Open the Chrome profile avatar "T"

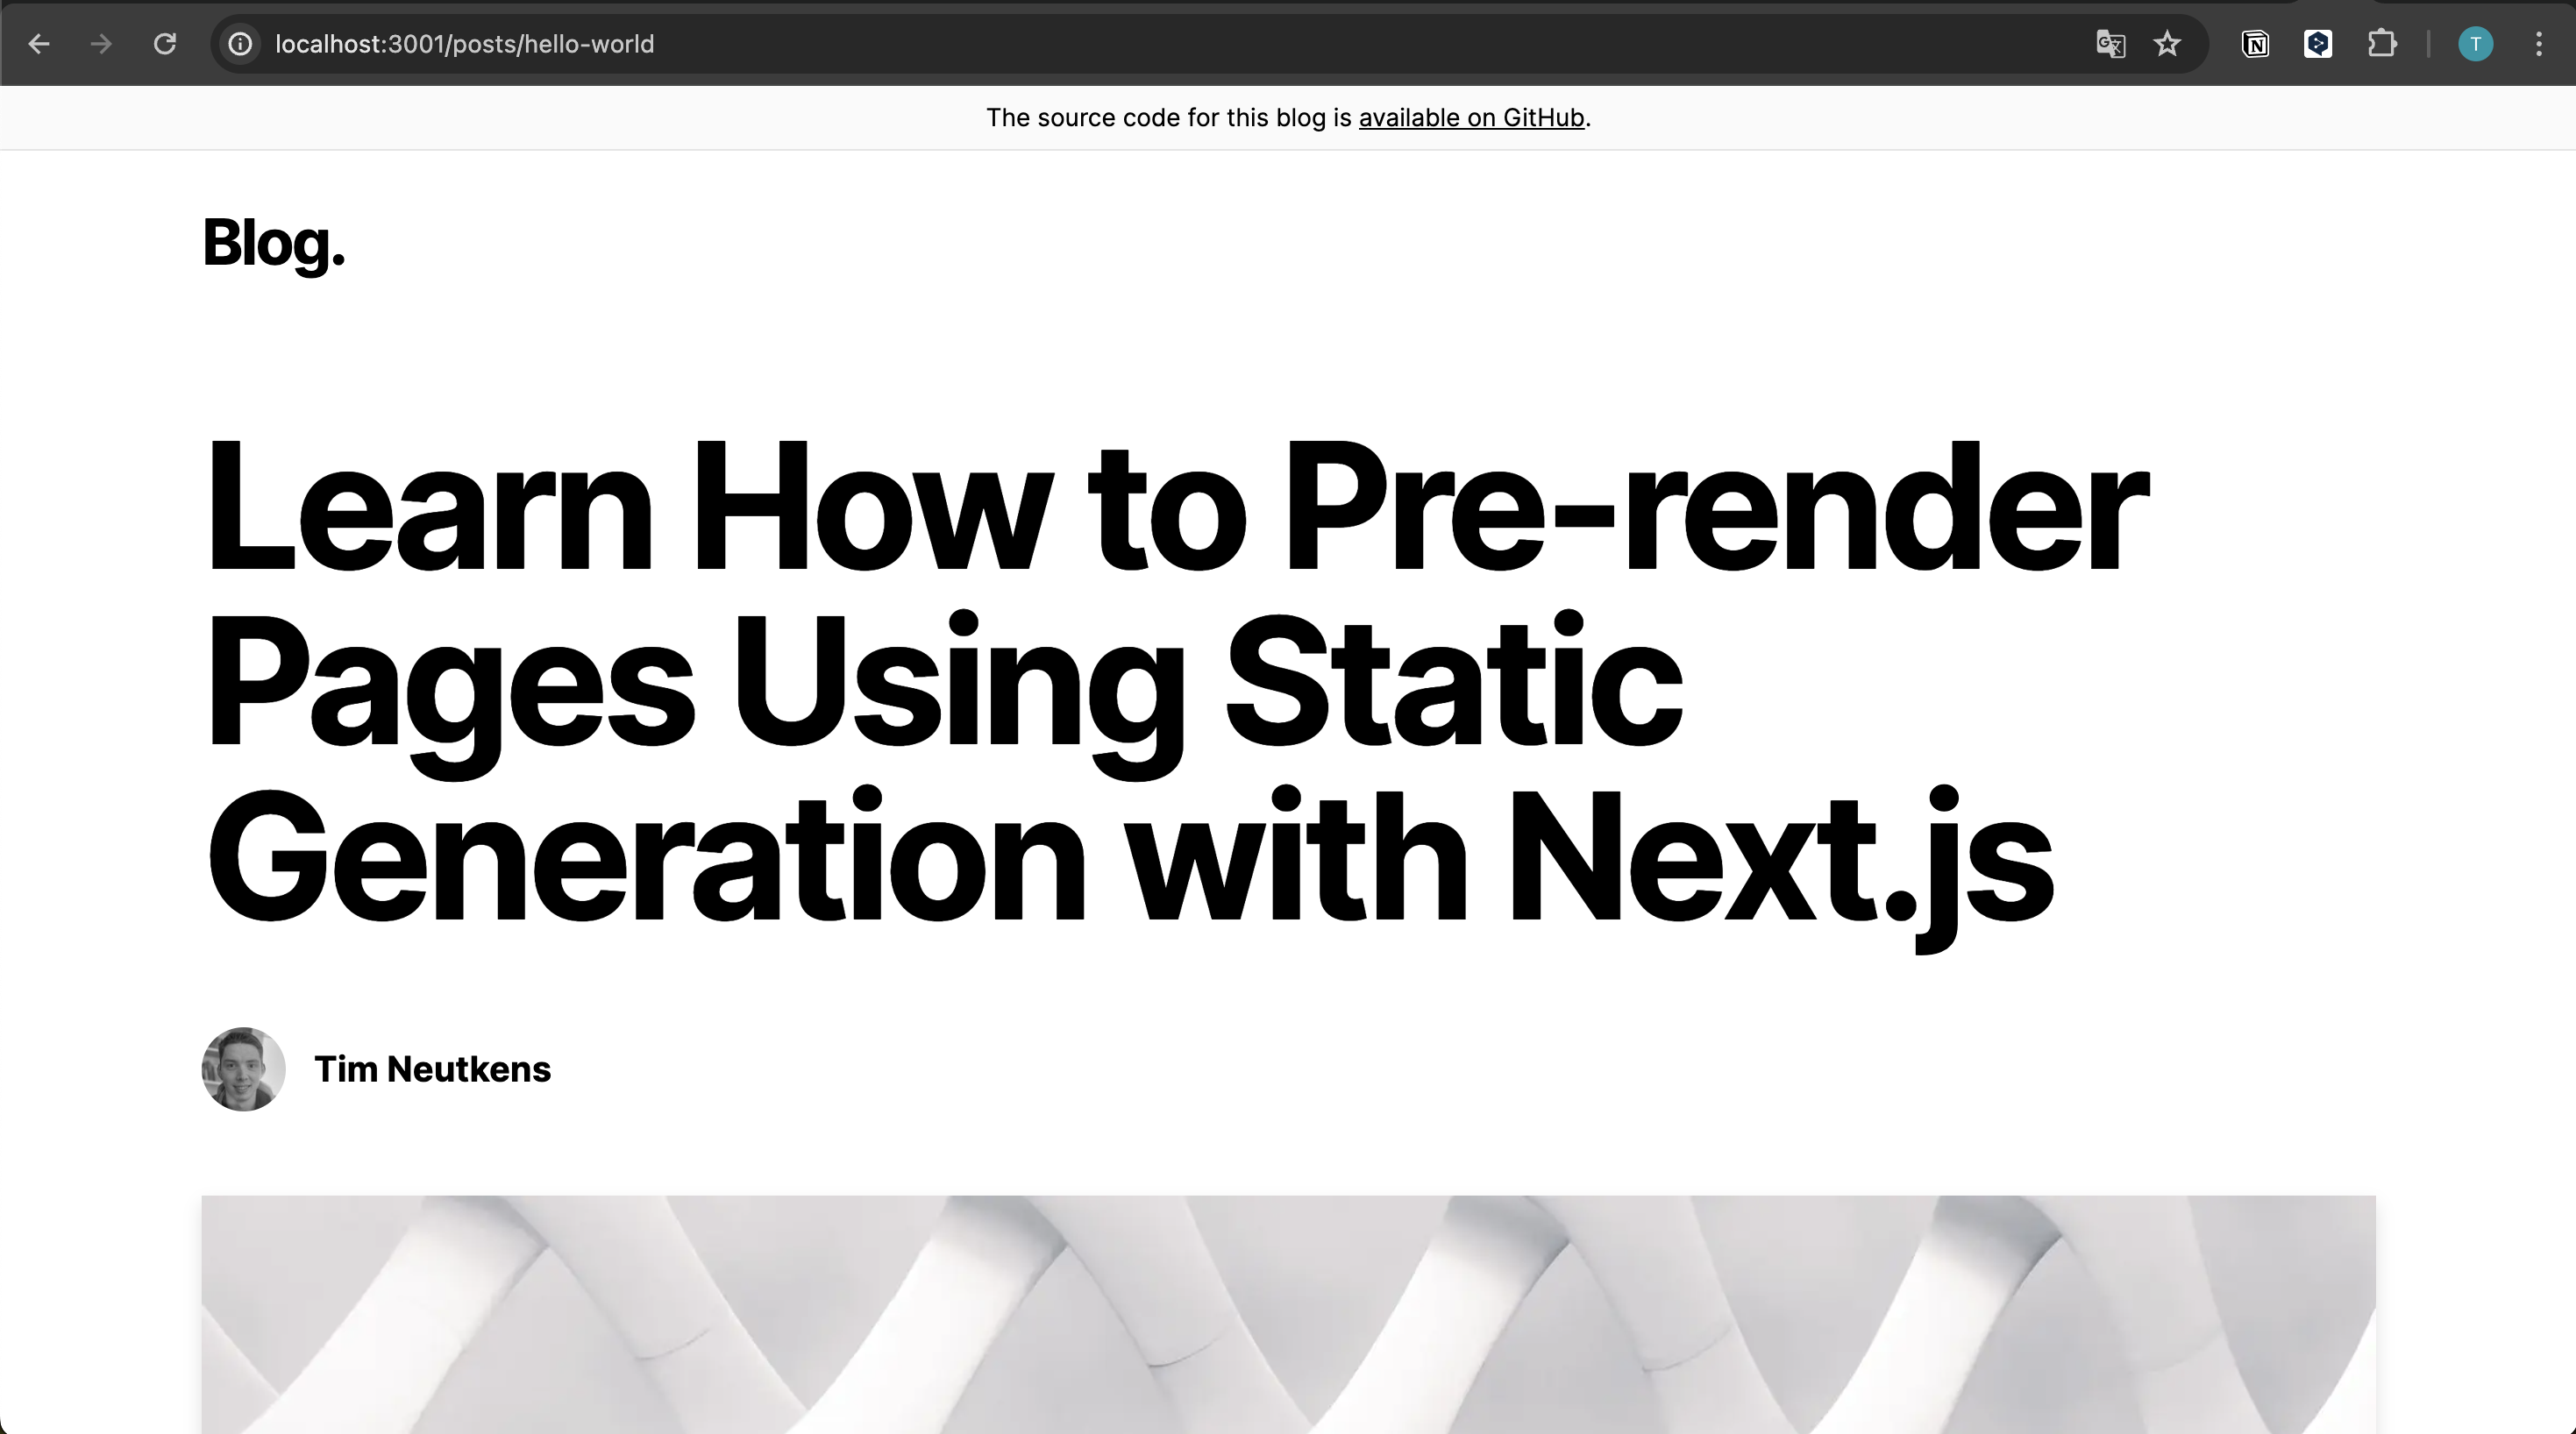tap(2475, 44)
